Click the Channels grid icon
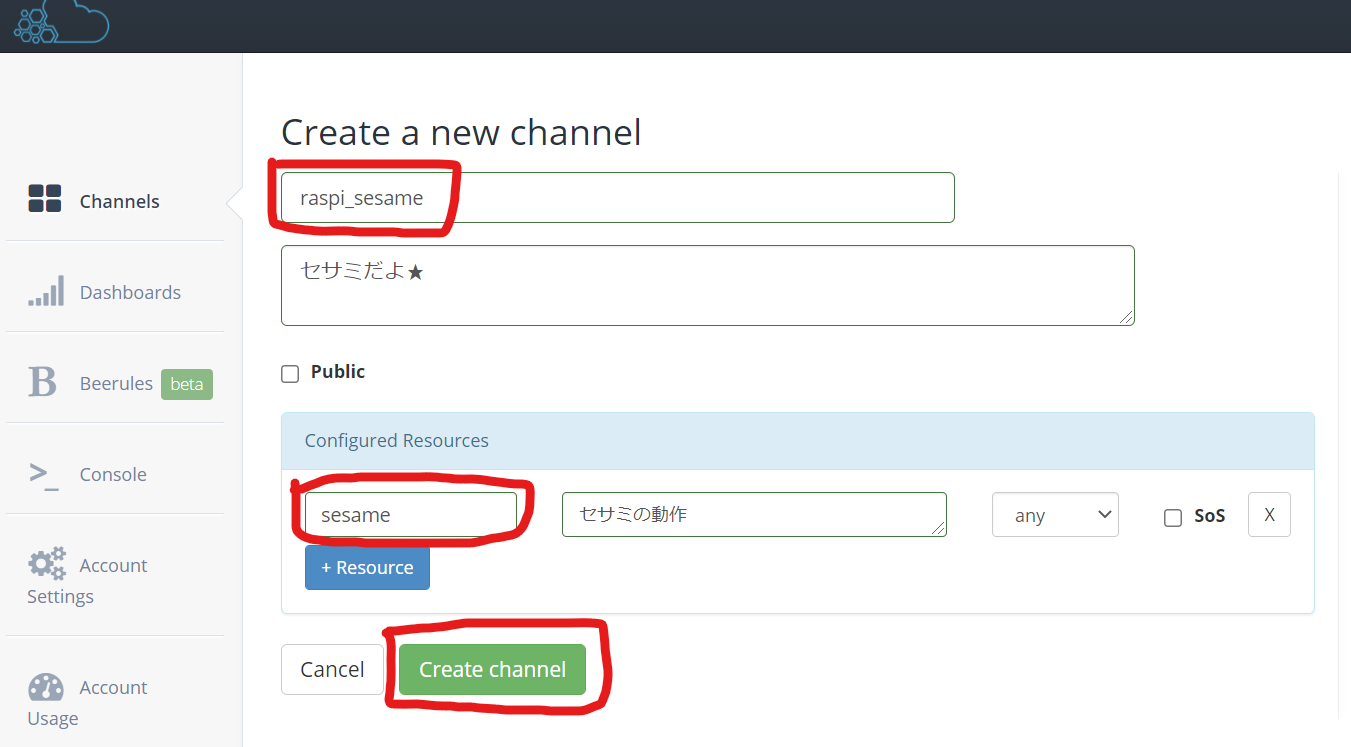 pyautogui.click(x=45, y=199)
